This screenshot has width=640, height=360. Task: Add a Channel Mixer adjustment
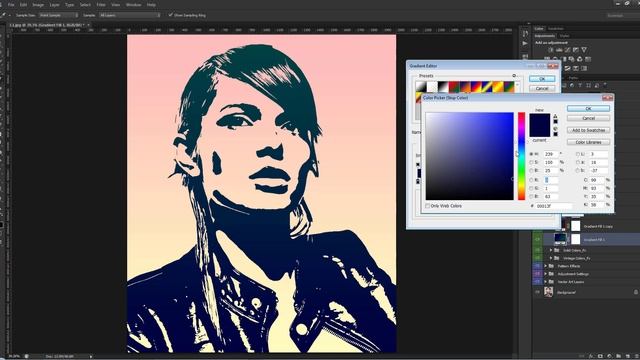click(x=580, y=59)
